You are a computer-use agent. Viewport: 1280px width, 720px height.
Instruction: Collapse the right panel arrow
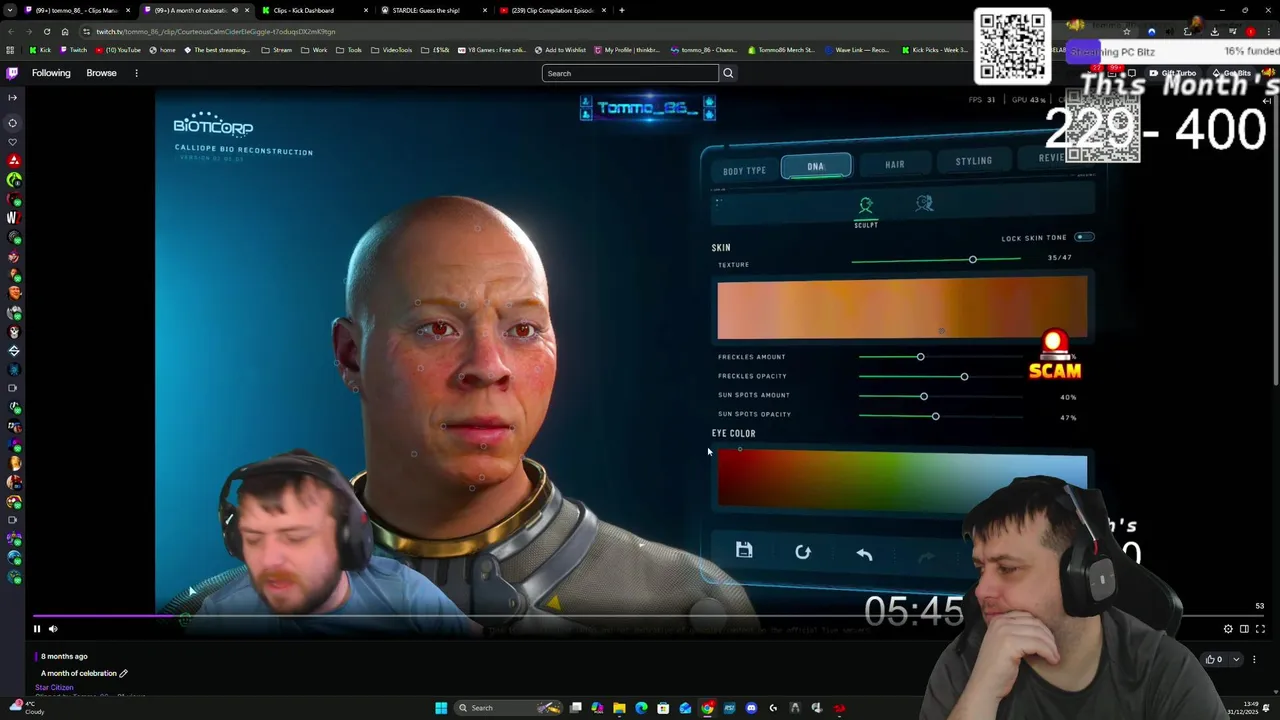pos(1266,100)
